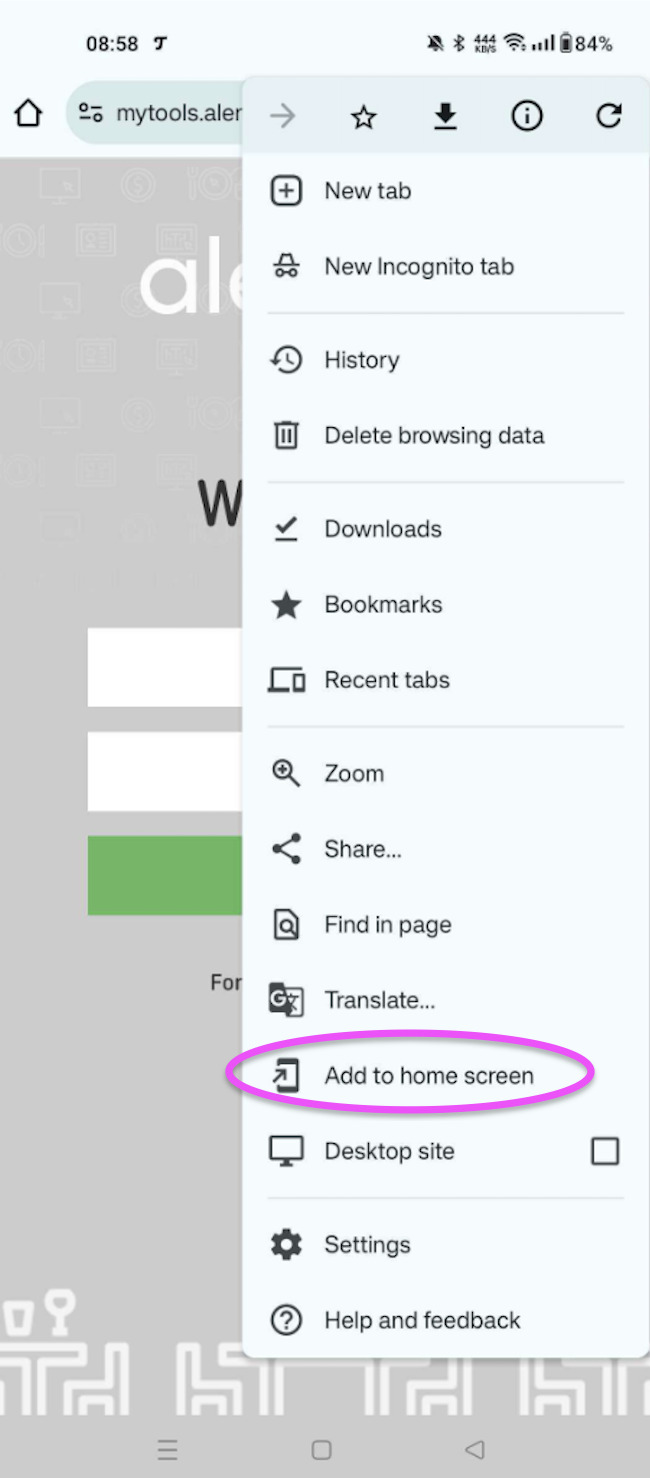Tap the download page icon
The image size is (650, 1478).
(x=445, y=117)
